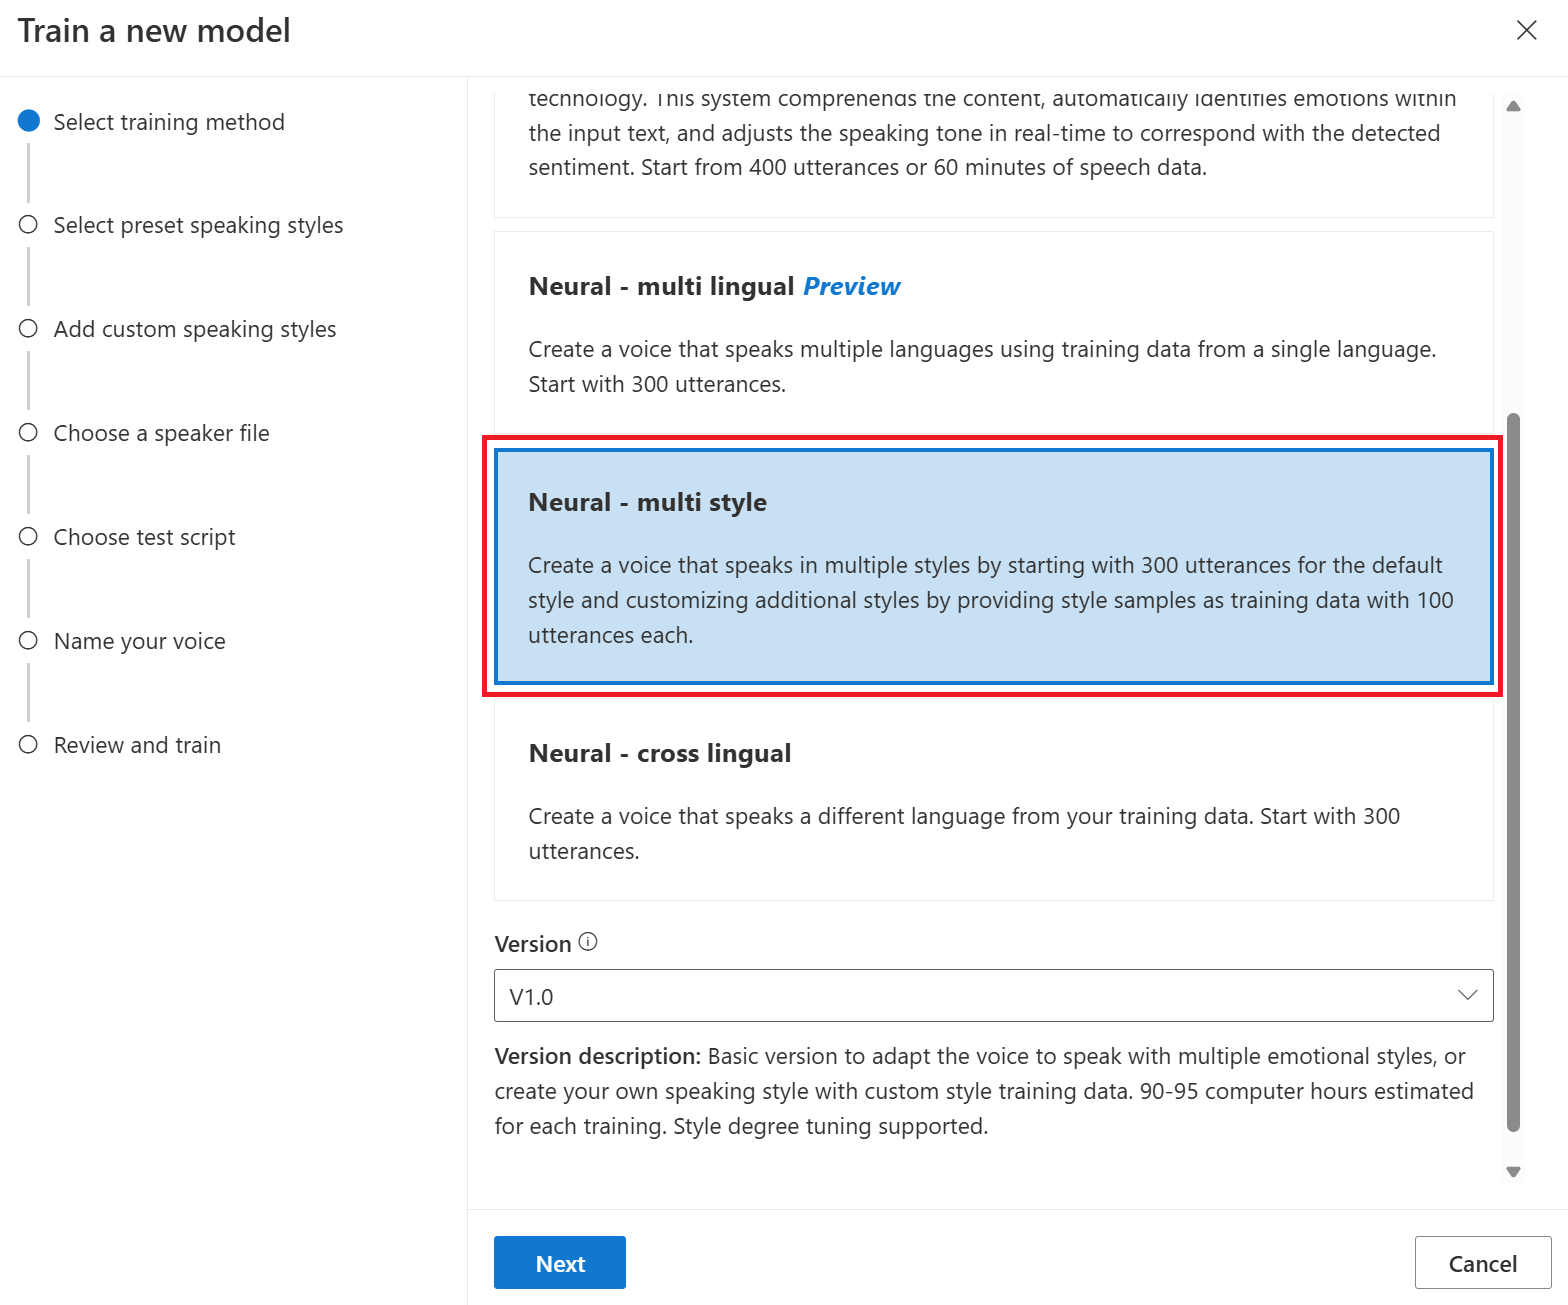Click the Select training method step indicator

tap(29, 121)
